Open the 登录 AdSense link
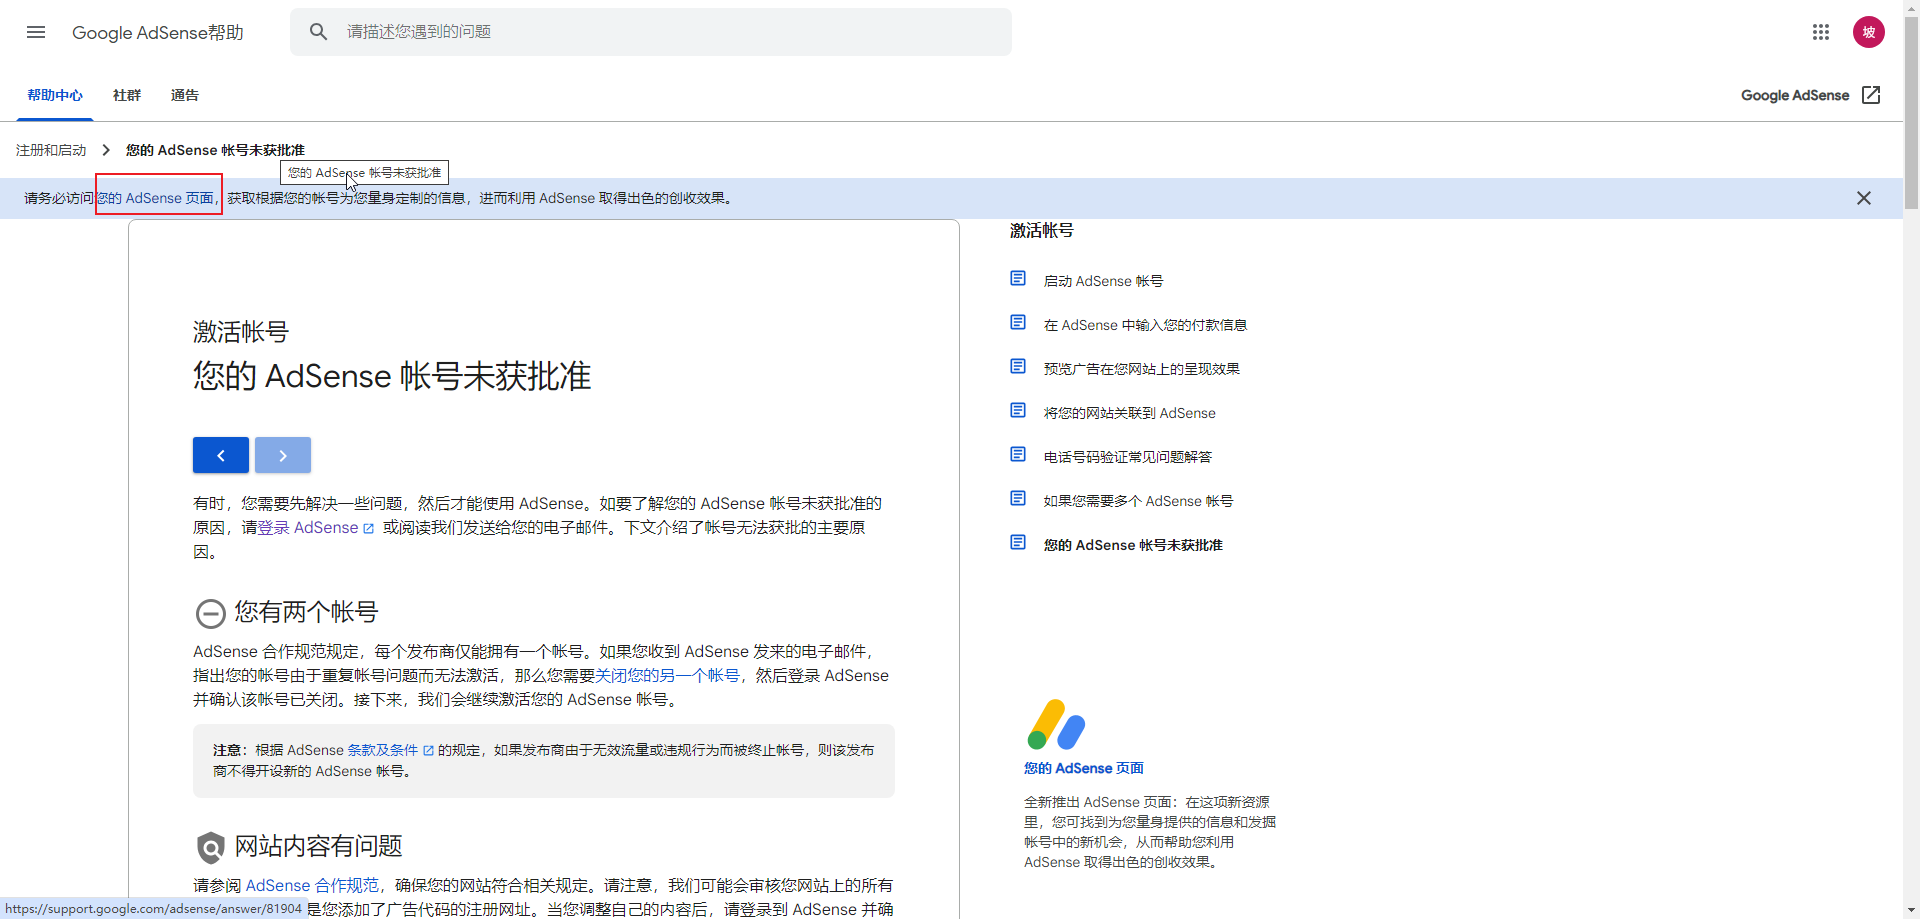The height and width of the screenshot is (919, 1920). pyautogui.click(x=308, y=528)
